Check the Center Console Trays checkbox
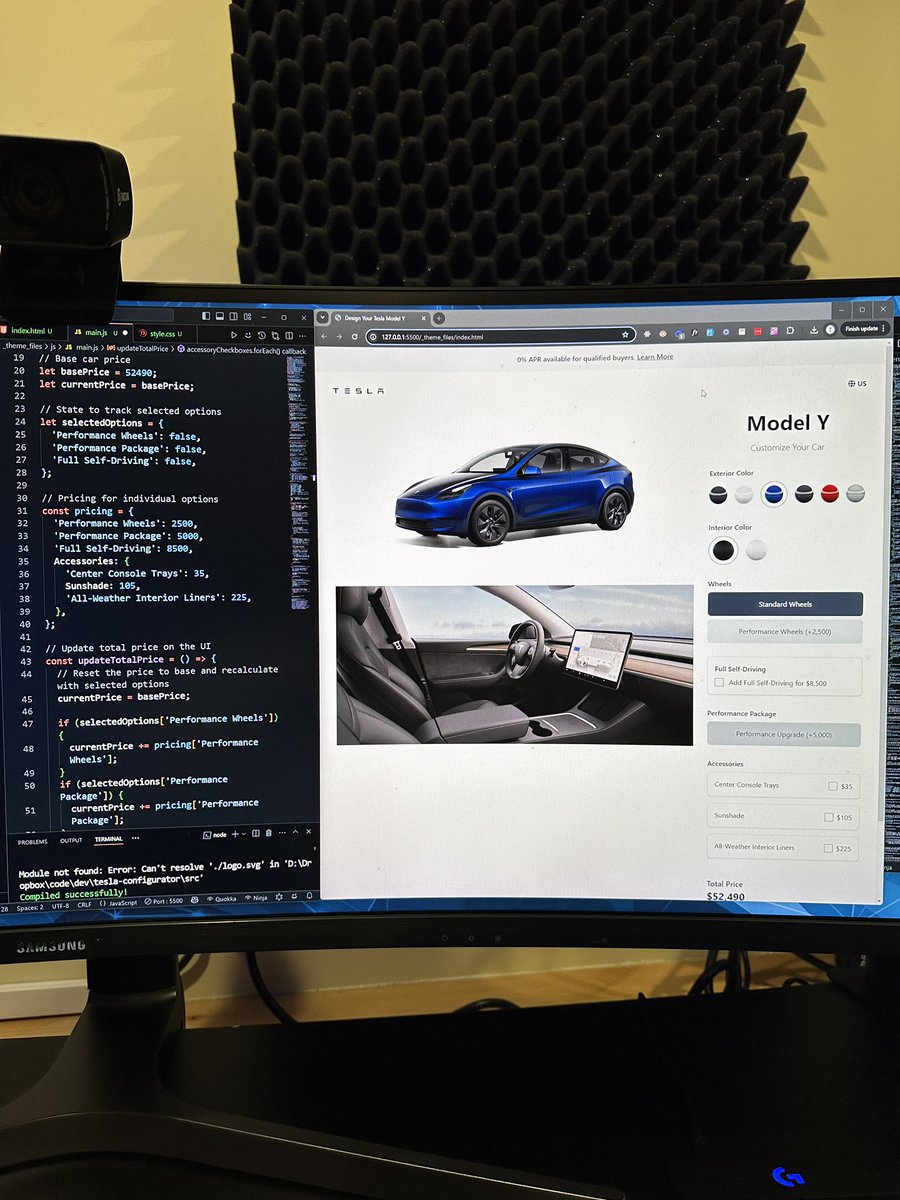The image size is (900, 1200). (832, 786)
